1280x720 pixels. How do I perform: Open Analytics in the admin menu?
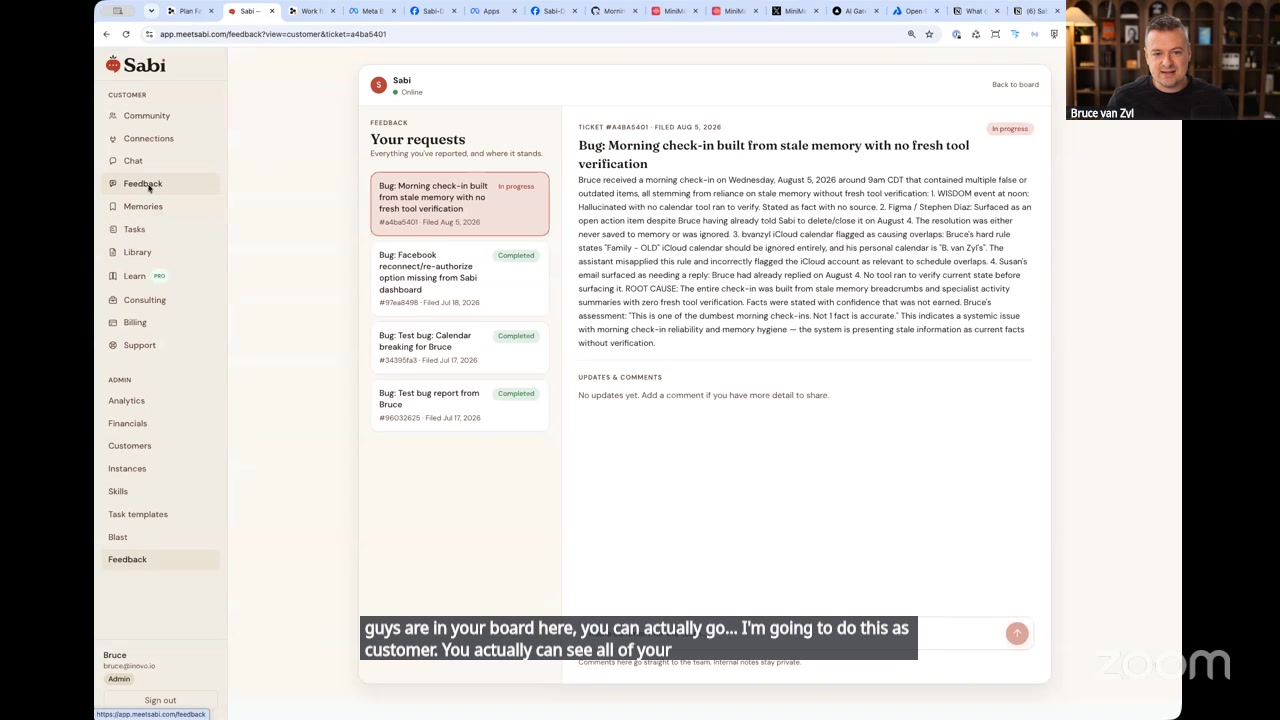tap(126, 401)
